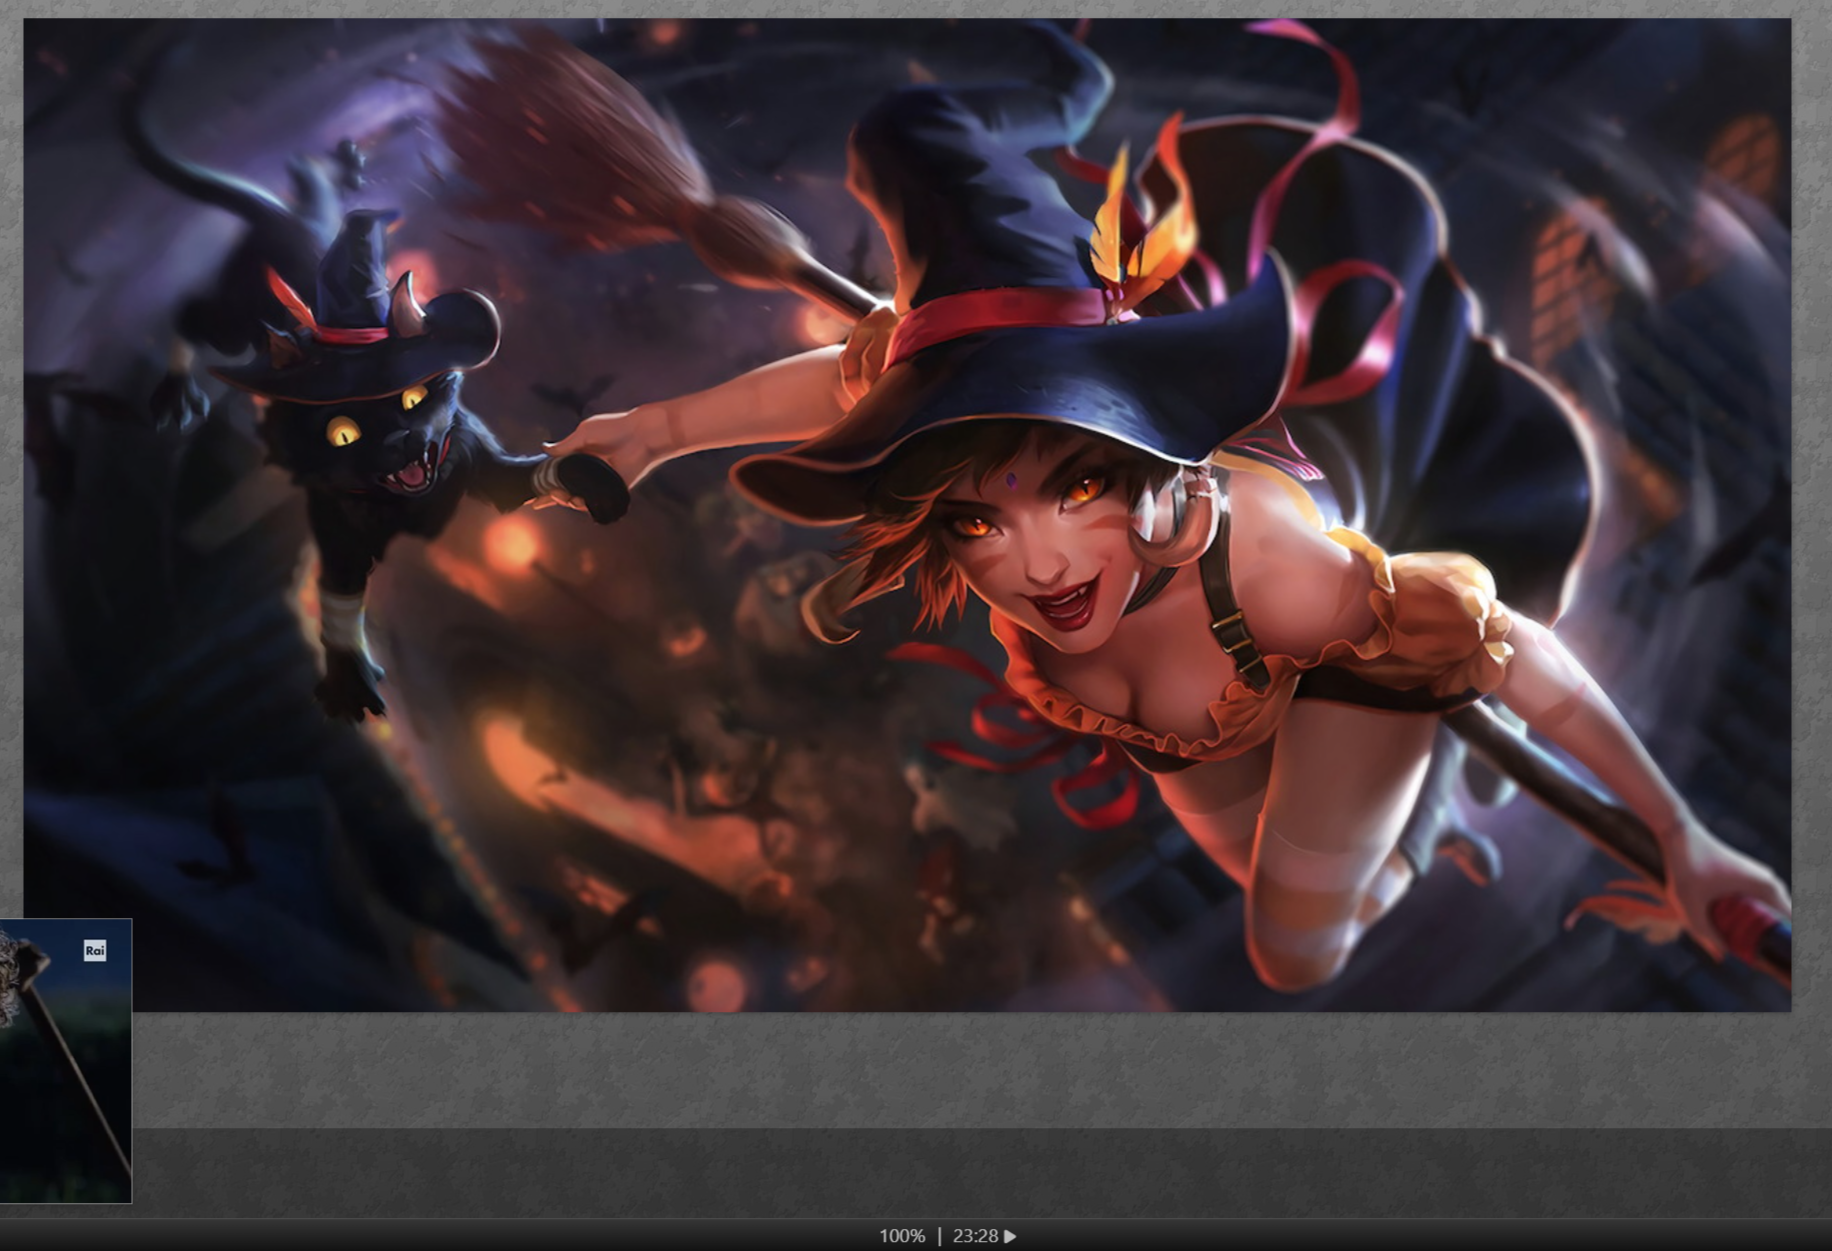Click the witch on broomstick artwork
1832x1251 pixels.
[907, 515]
